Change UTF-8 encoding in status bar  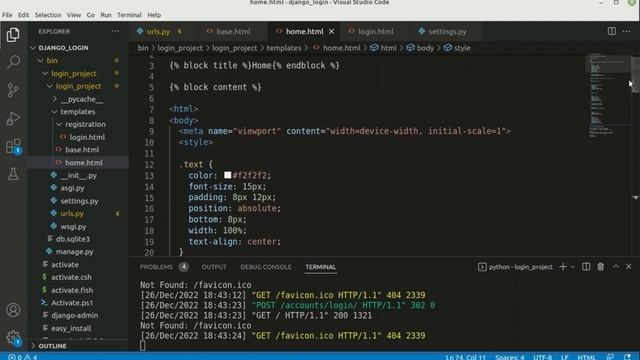click(542, 357)
